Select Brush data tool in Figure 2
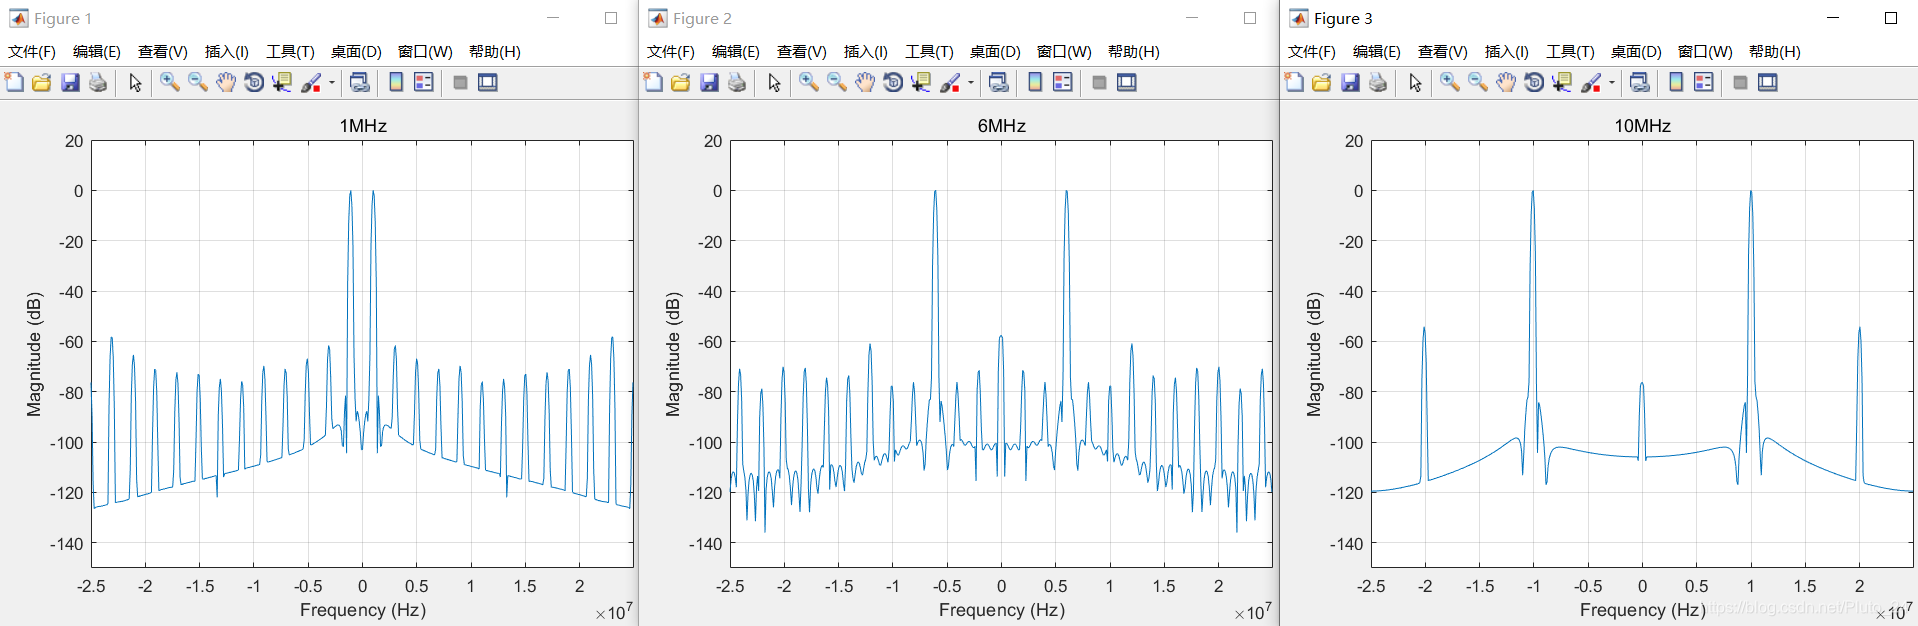 951,82
